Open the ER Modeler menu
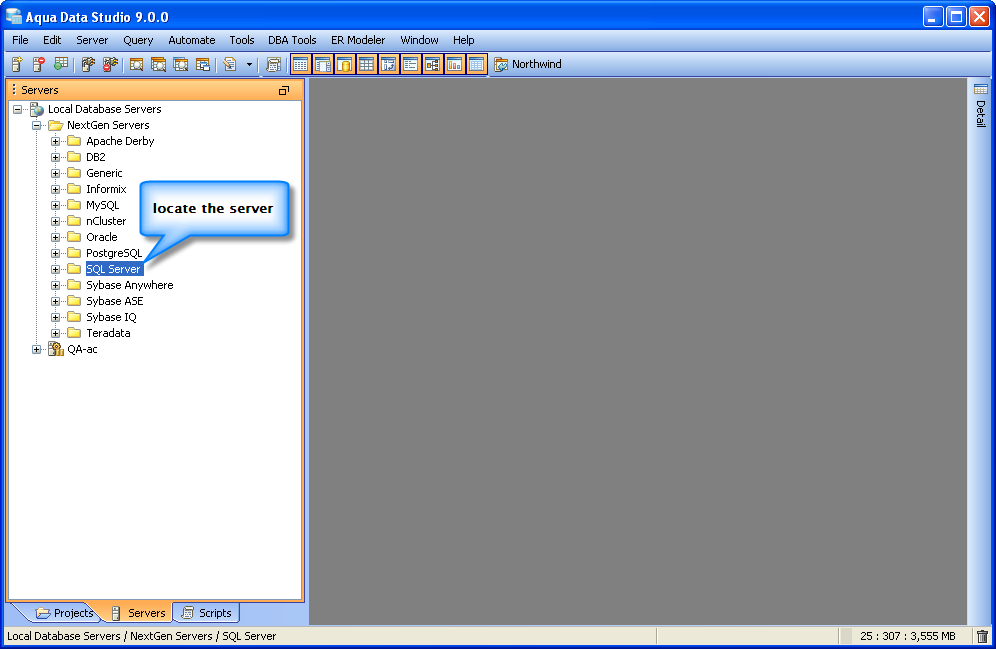996x649 pixels. pos(358,40)
